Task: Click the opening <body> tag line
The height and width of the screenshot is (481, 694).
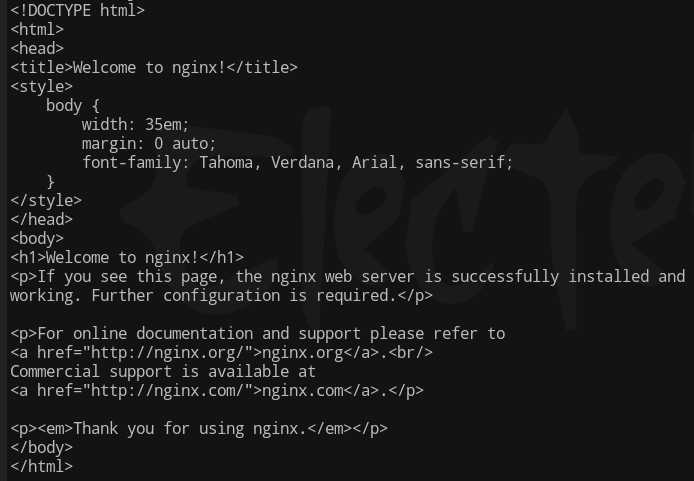Action: (x=37, y=239)
